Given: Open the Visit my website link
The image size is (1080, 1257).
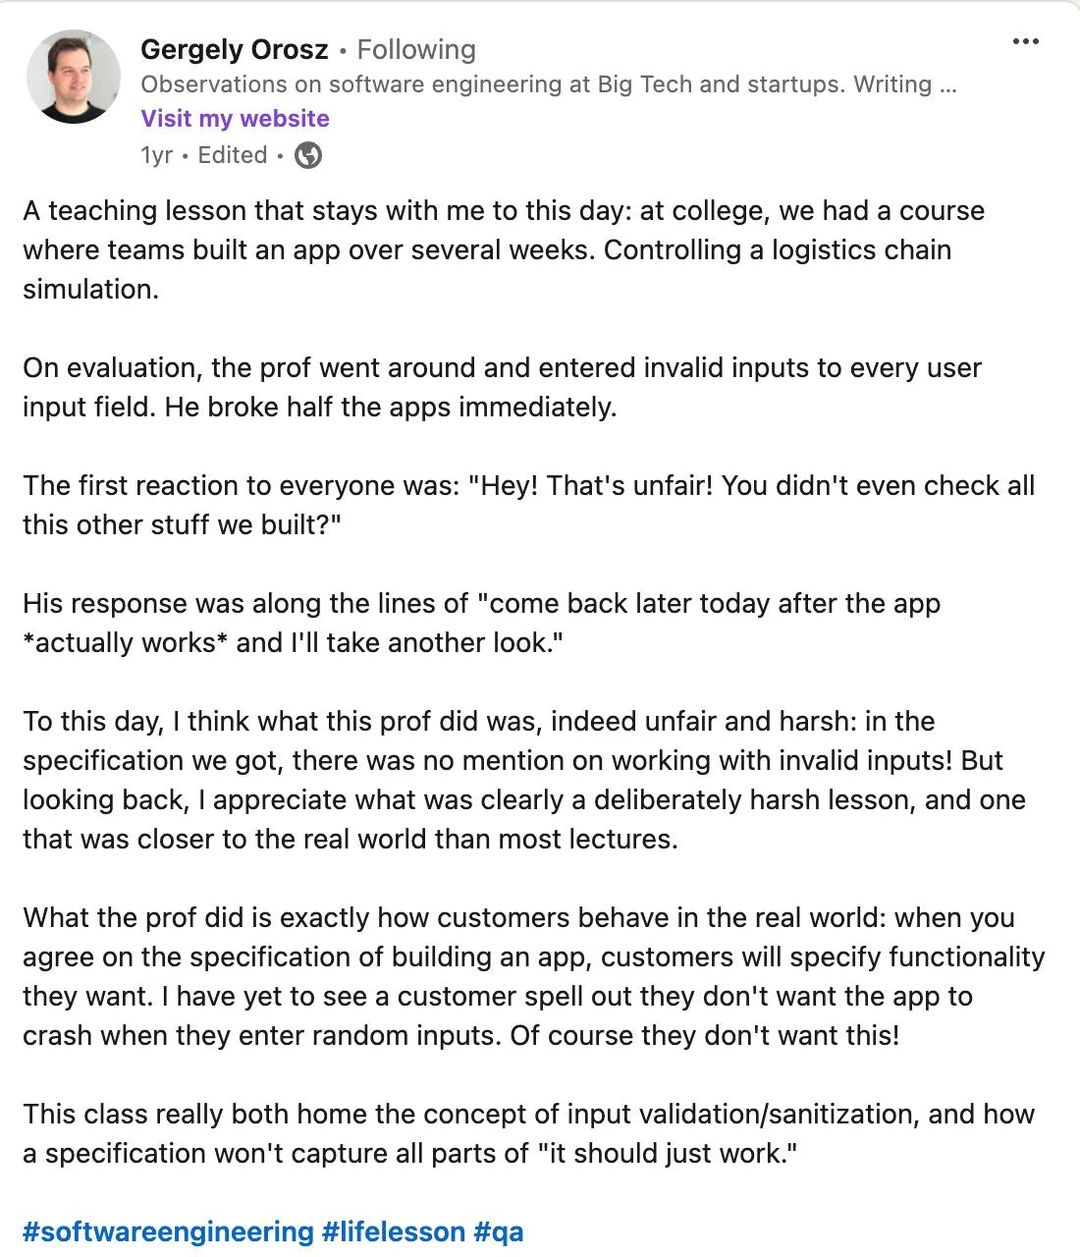Looking at the screenshot, I should 235,118.
